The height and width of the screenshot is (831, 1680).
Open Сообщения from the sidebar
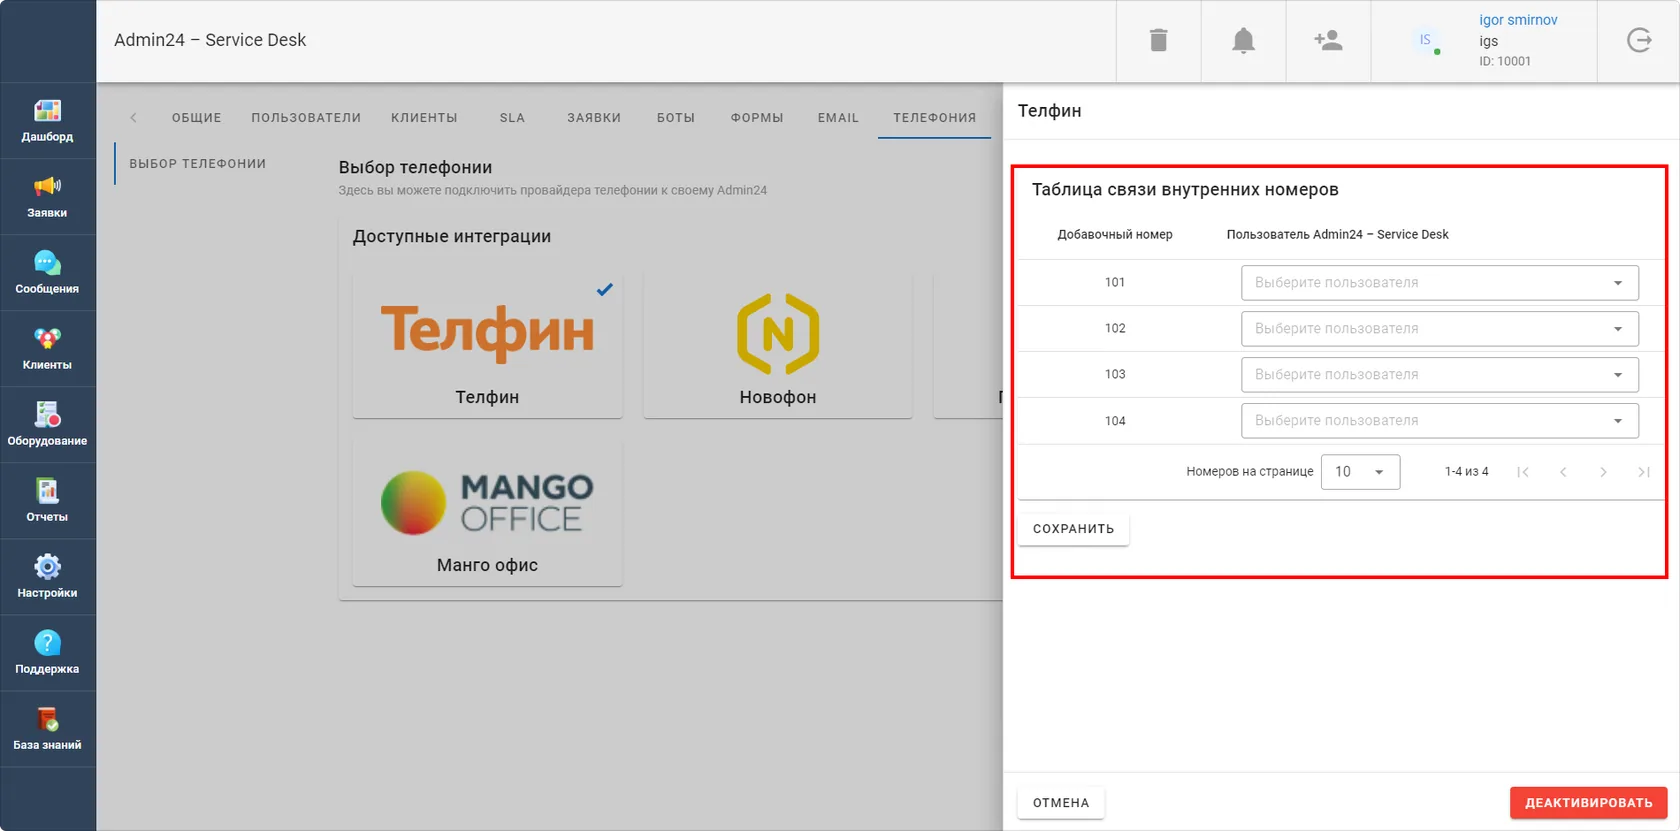pos(47,273)
